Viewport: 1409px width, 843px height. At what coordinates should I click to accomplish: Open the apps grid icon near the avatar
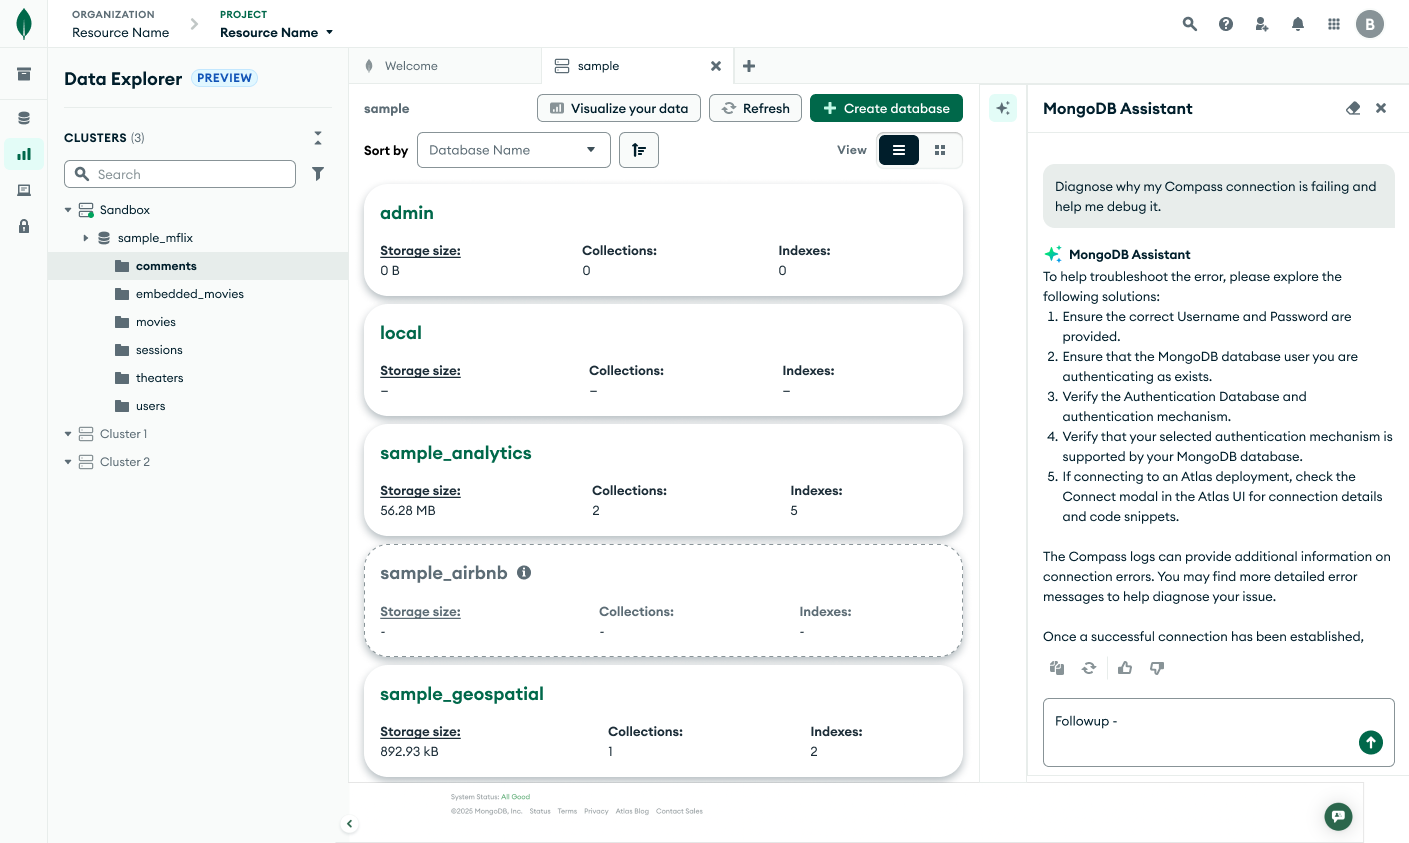(x=1333, y=23)
